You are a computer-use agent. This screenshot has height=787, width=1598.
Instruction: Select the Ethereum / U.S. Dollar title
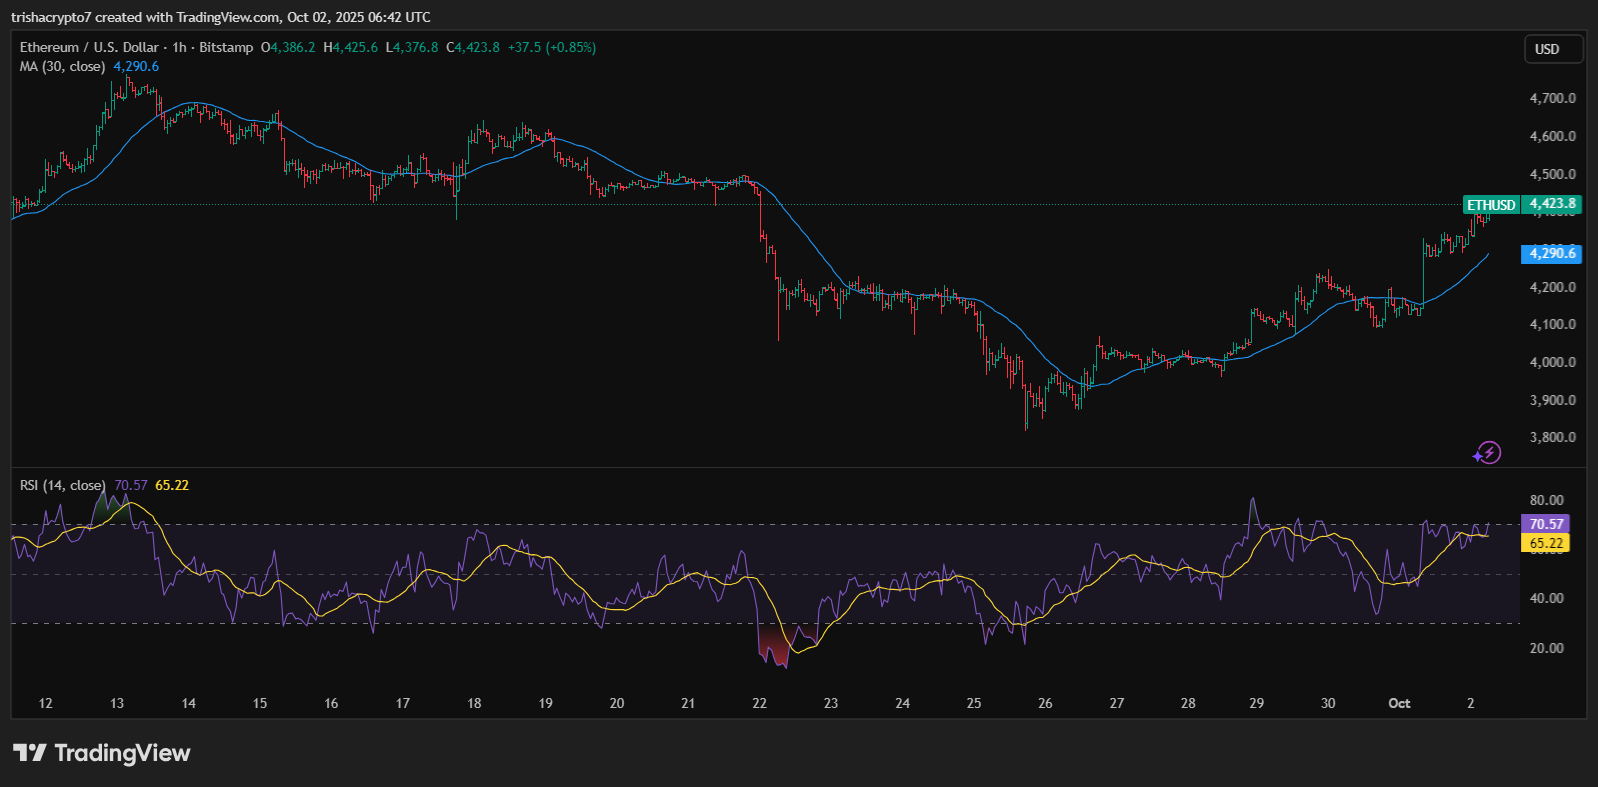[89, 47]
